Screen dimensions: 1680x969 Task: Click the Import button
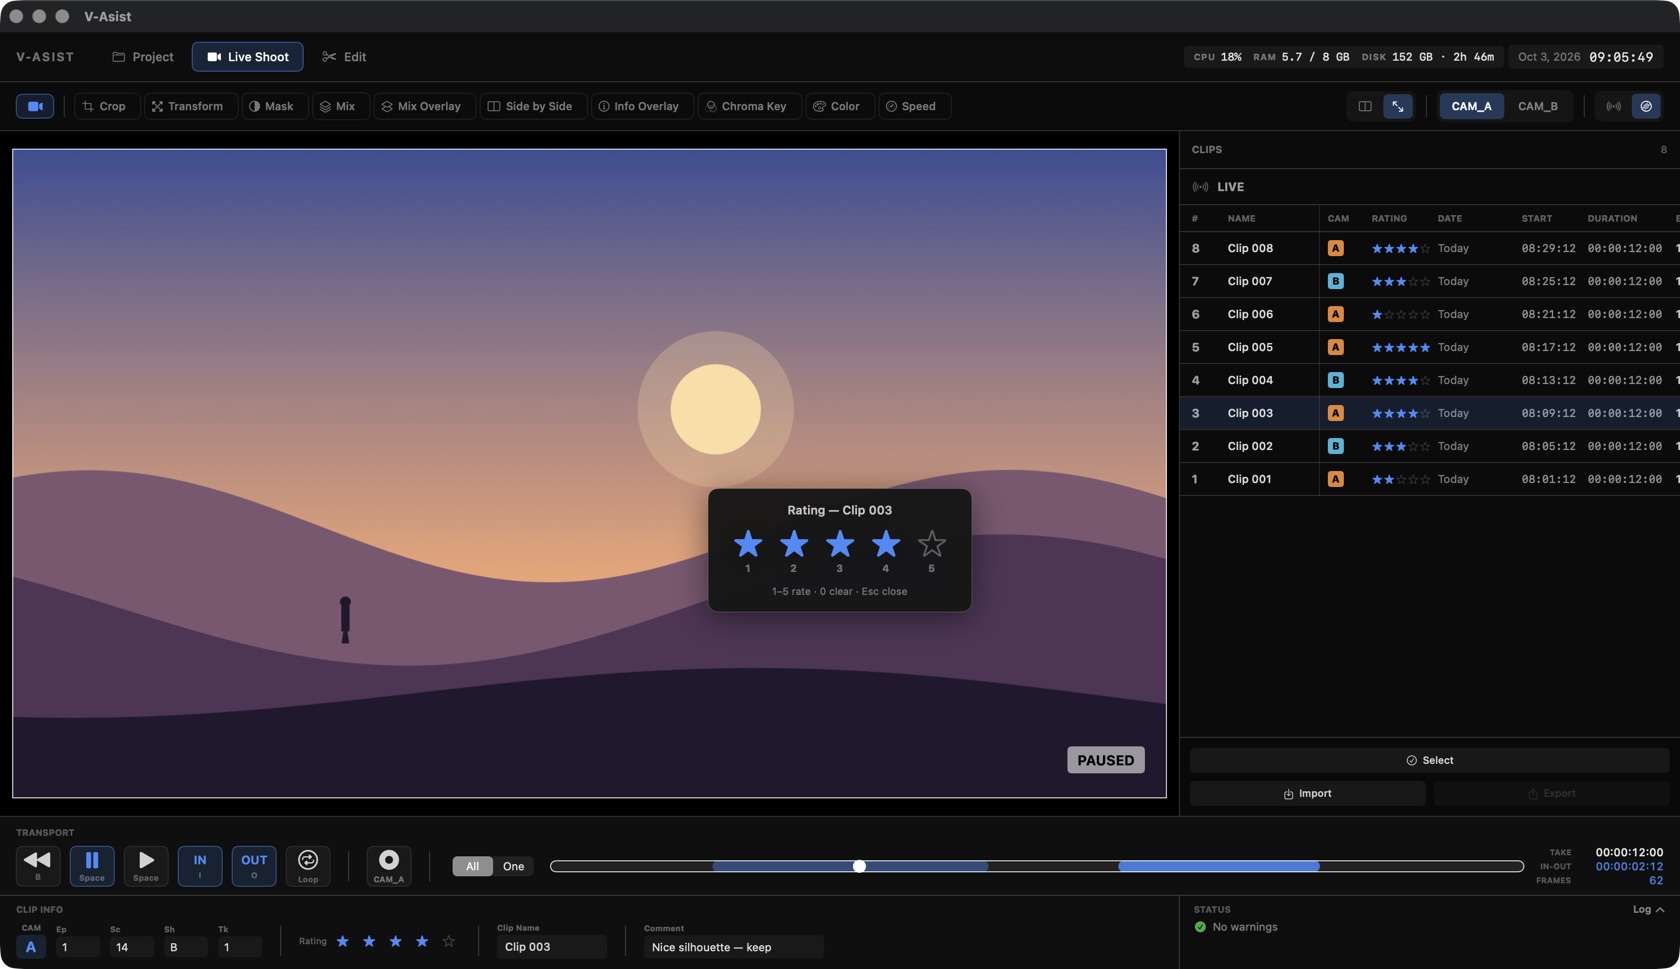pos(1307,793)
